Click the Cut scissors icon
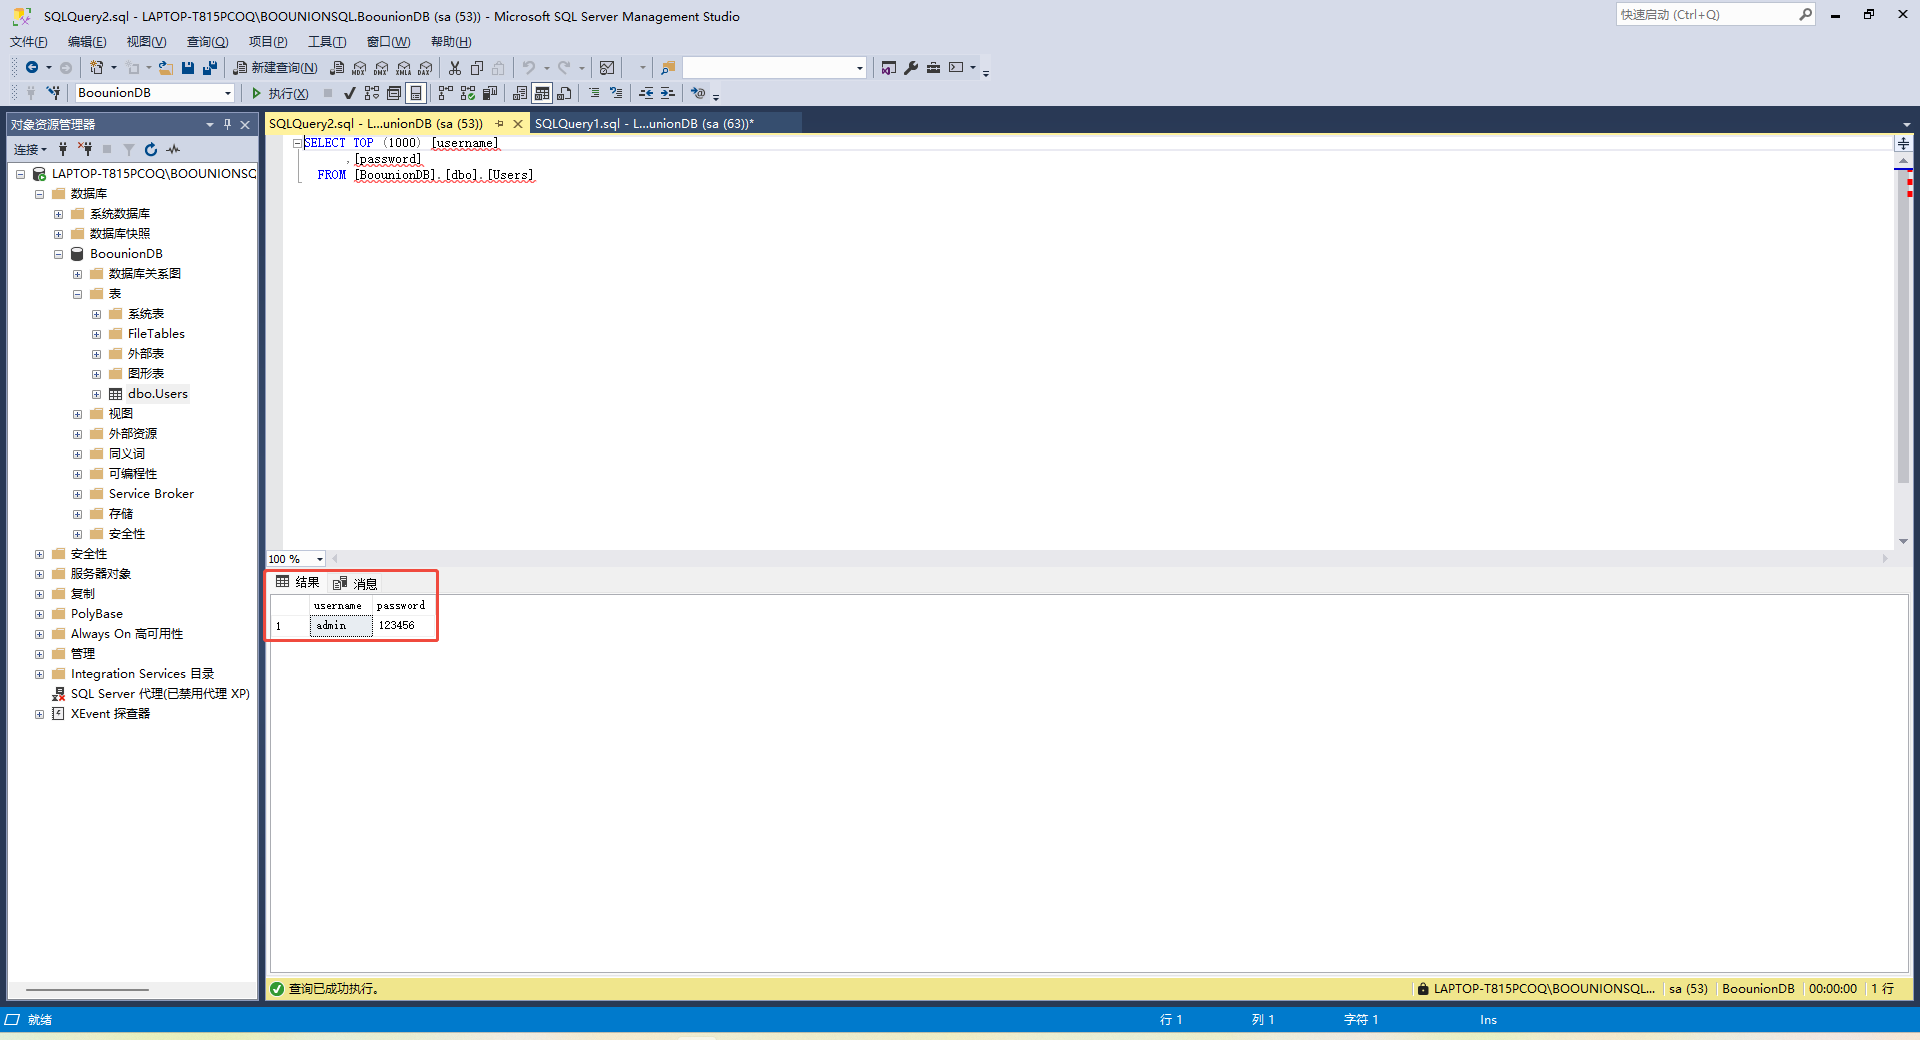 455,68
